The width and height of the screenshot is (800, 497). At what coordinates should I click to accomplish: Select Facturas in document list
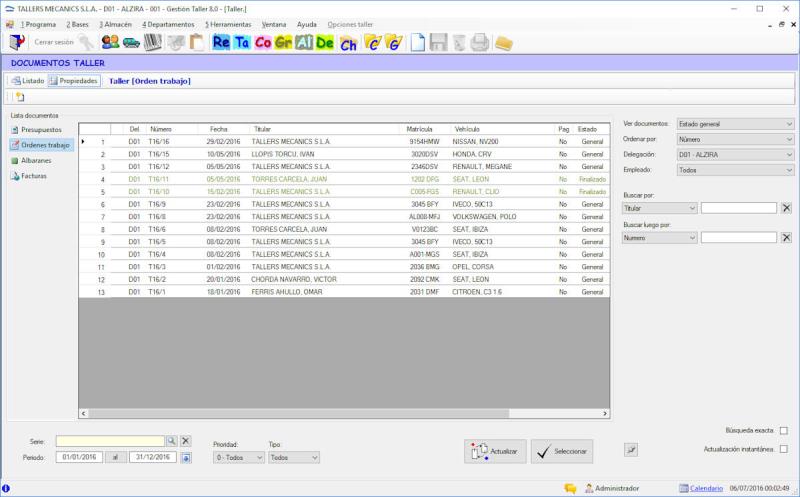(34, 176)
